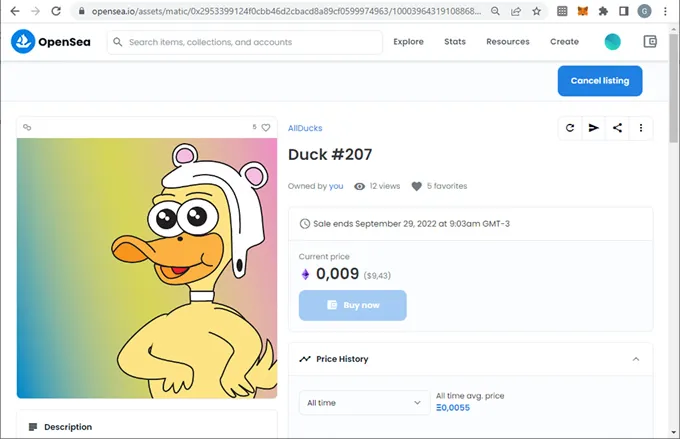Click the transfer arrow icon
The width and height of the screenshot is (680, 439).
(594, 128)
